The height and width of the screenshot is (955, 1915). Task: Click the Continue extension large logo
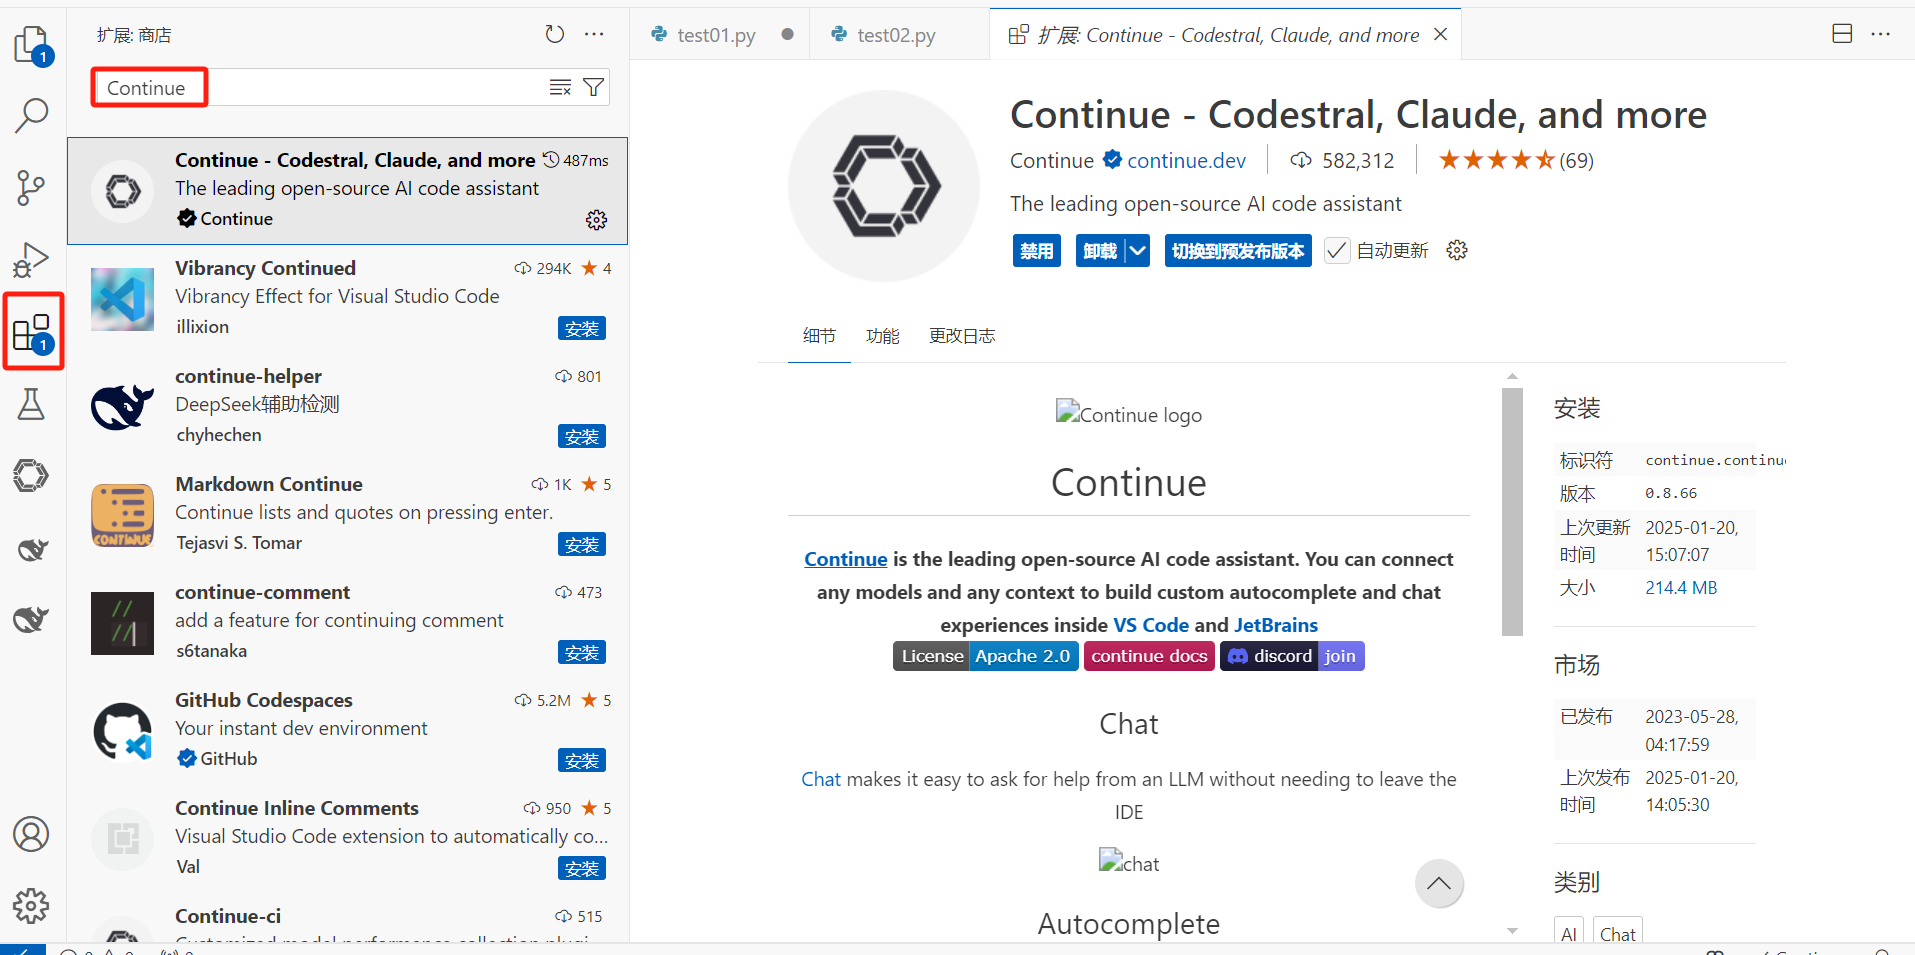[x=884, y=186]
